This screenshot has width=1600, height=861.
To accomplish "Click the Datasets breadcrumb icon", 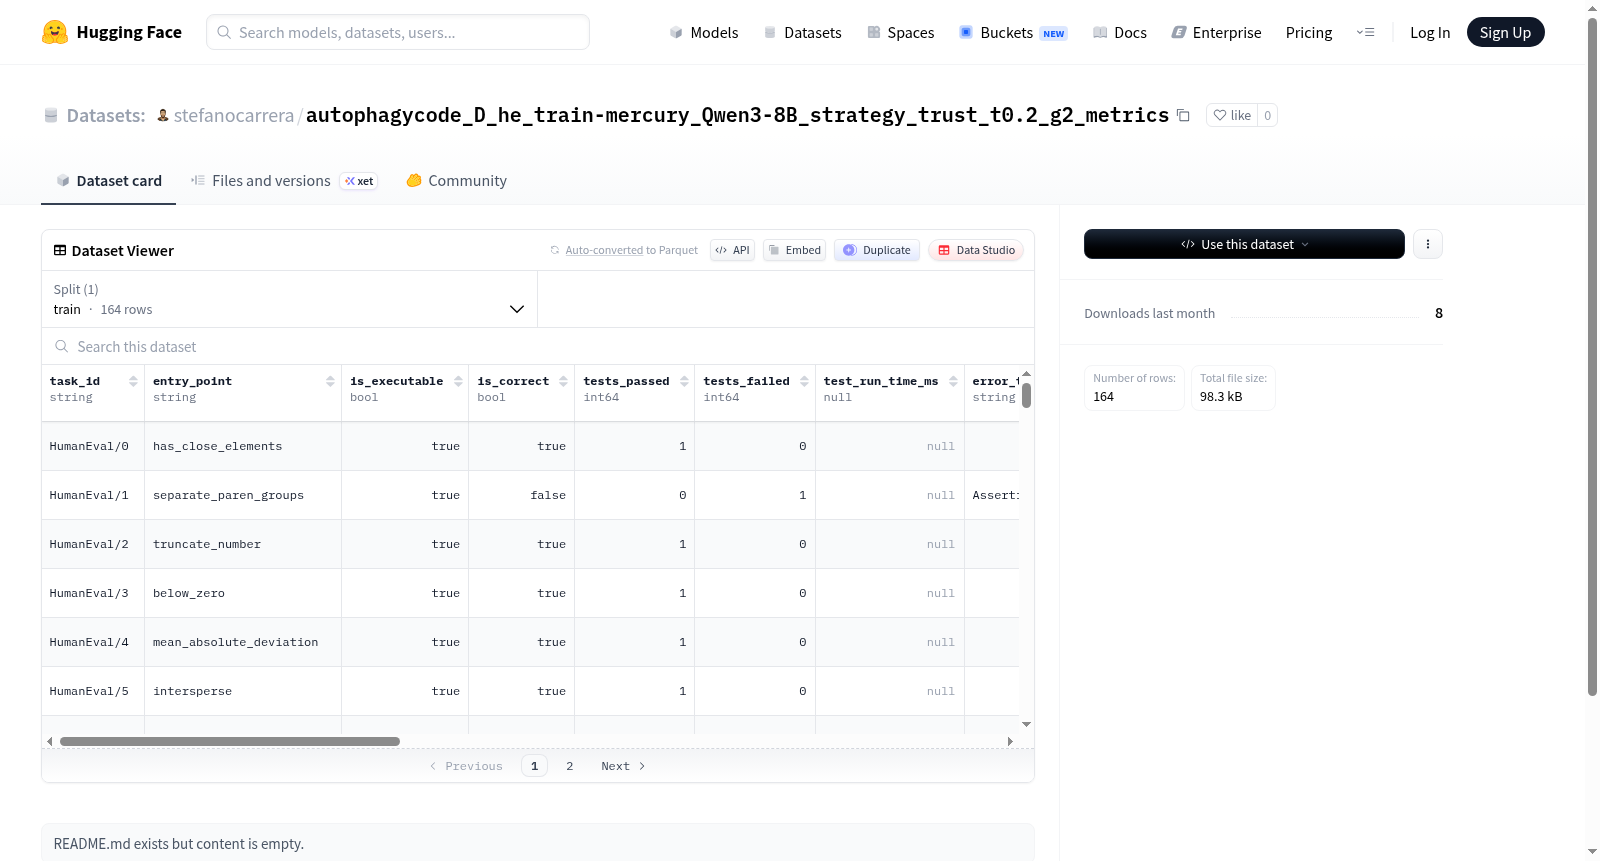I will coord(51,115).
